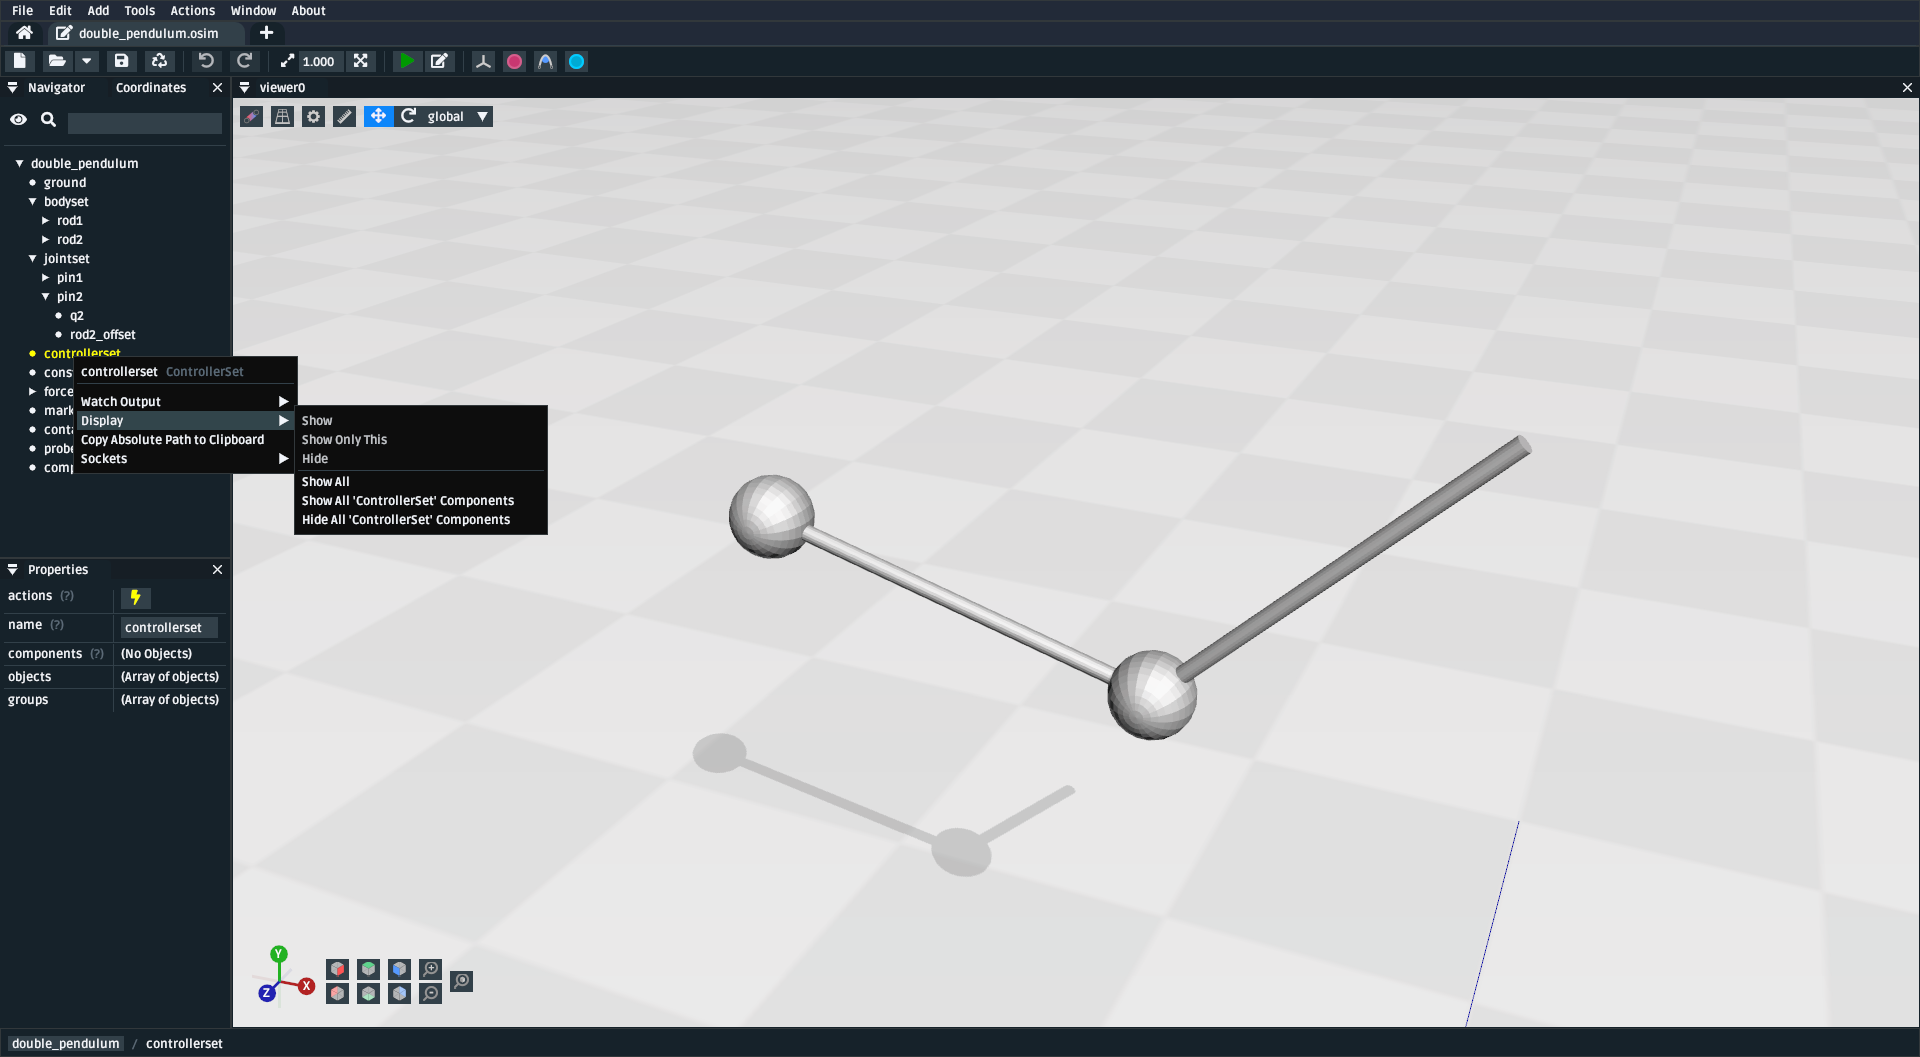Viewport: 1920px width, 1057px height.
Task: Click the reload model recycle icon
Action: (159, 61)
